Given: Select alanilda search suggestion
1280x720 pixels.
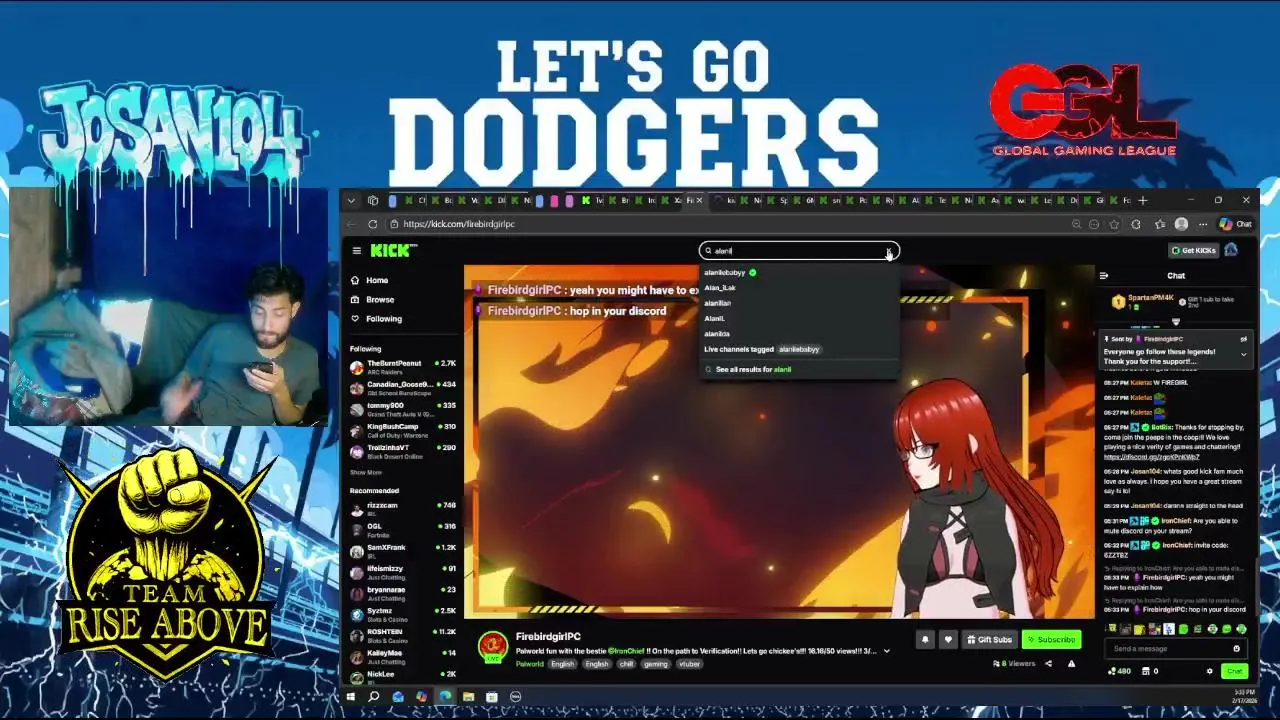Looking at the screenshot, I should [799, 334].
